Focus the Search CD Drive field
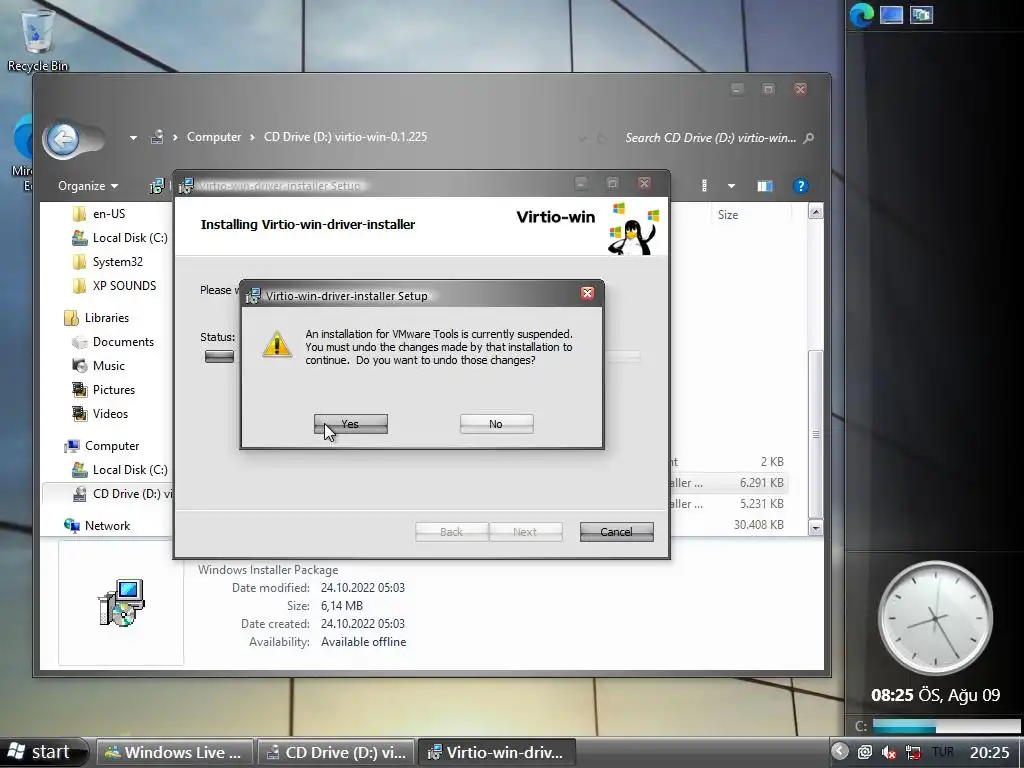Screen dimensions: 1024x768 (x=711, y=138)
